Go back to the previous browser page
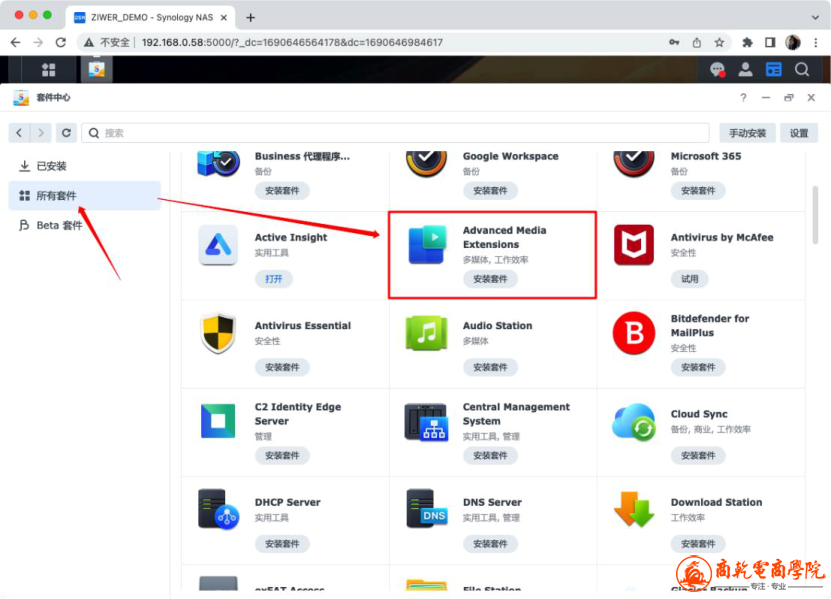Viewport: 831px width, 599px height. click(15, 42)
